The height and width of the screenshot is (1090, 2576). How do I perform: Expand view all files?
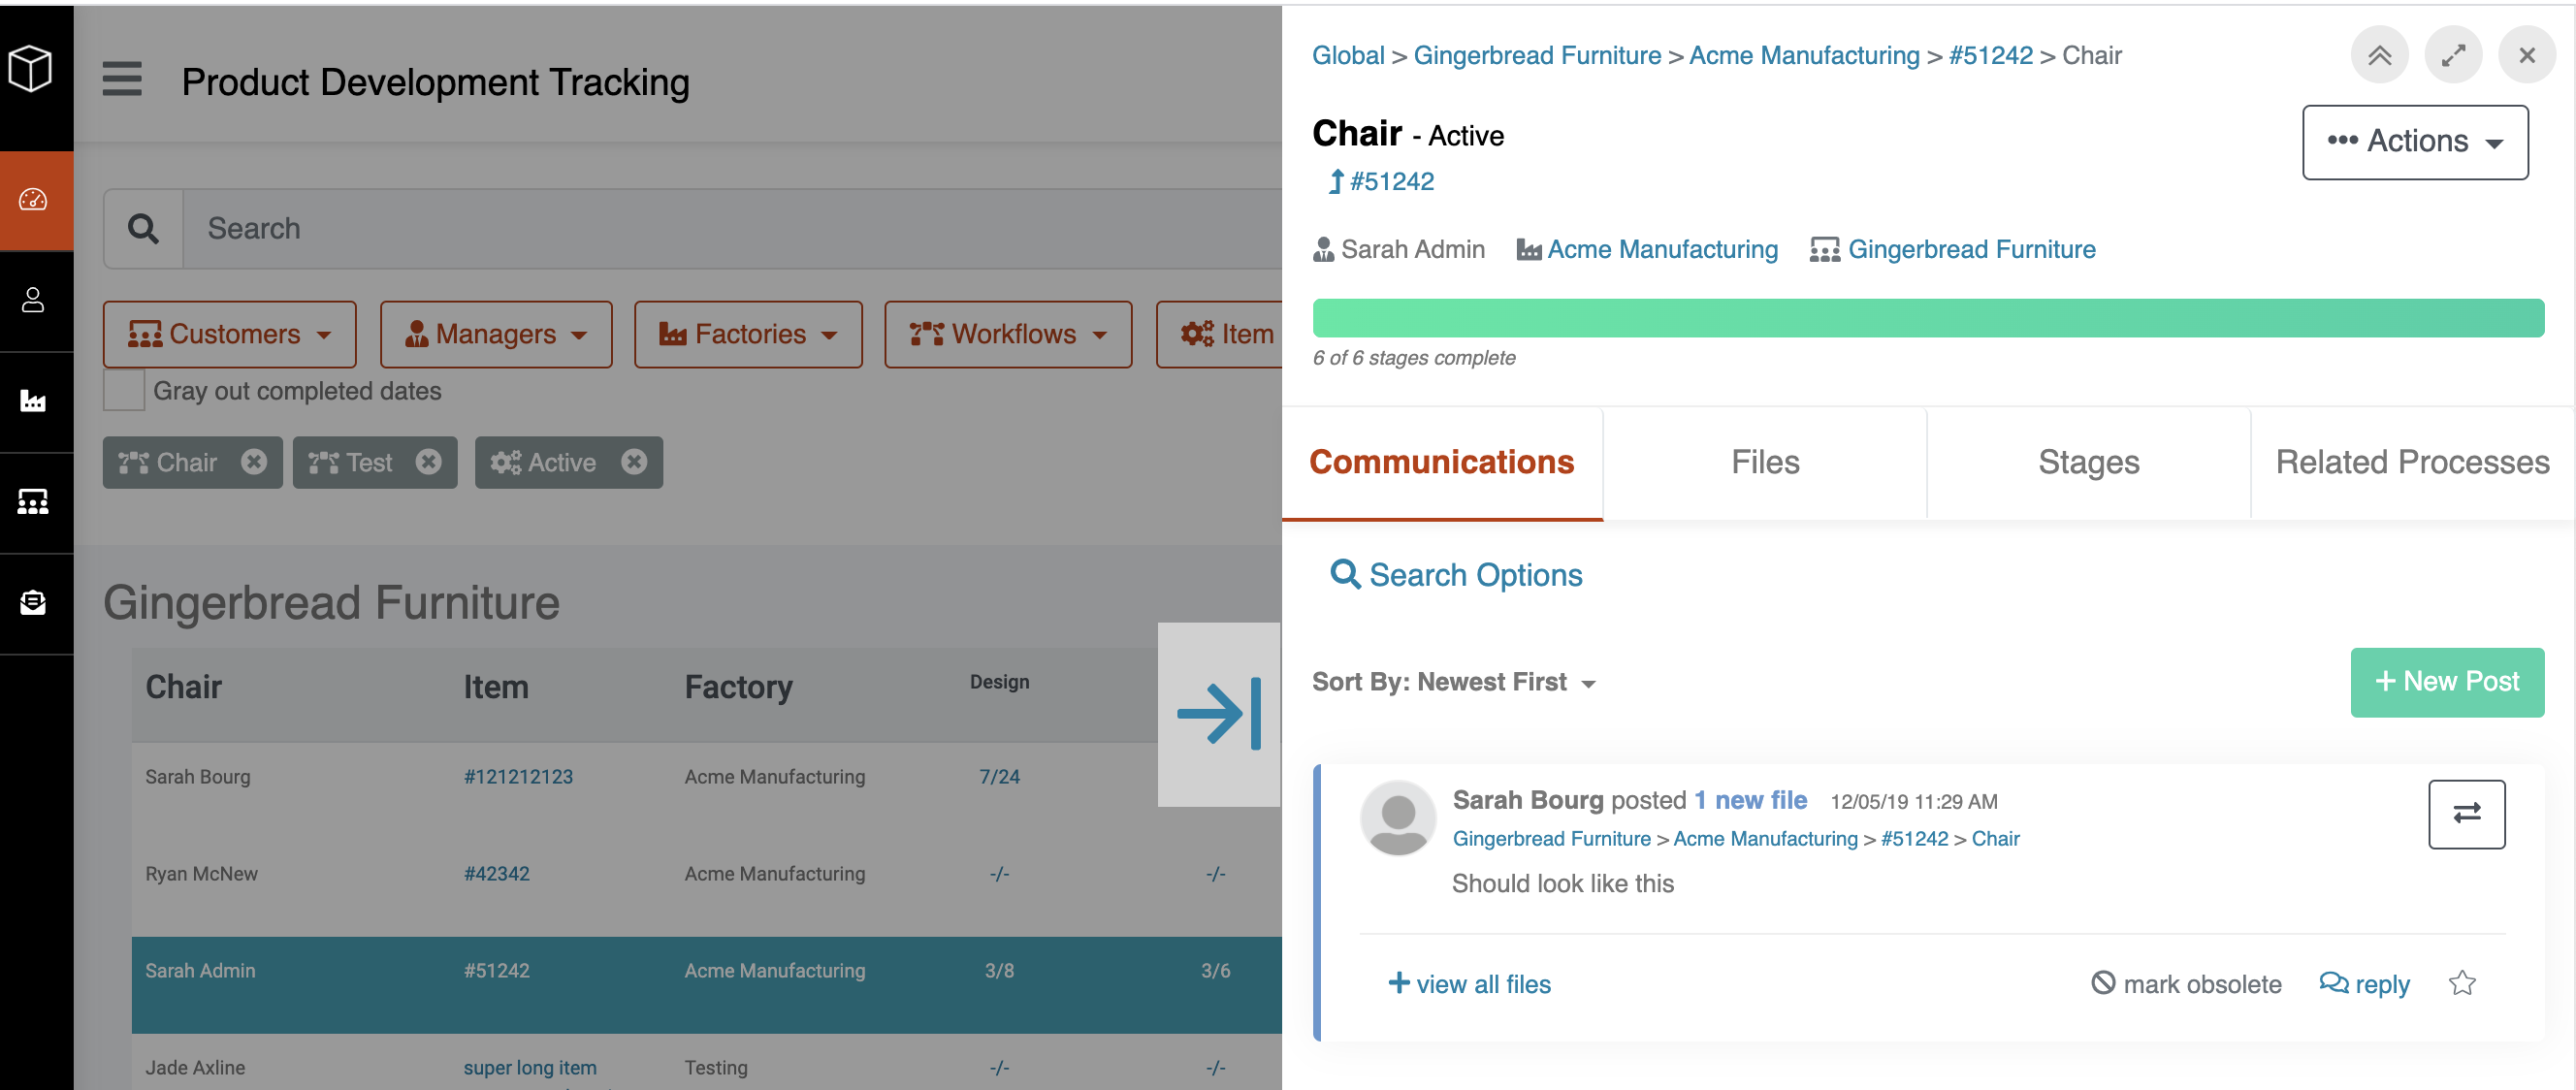point(1469,984)
